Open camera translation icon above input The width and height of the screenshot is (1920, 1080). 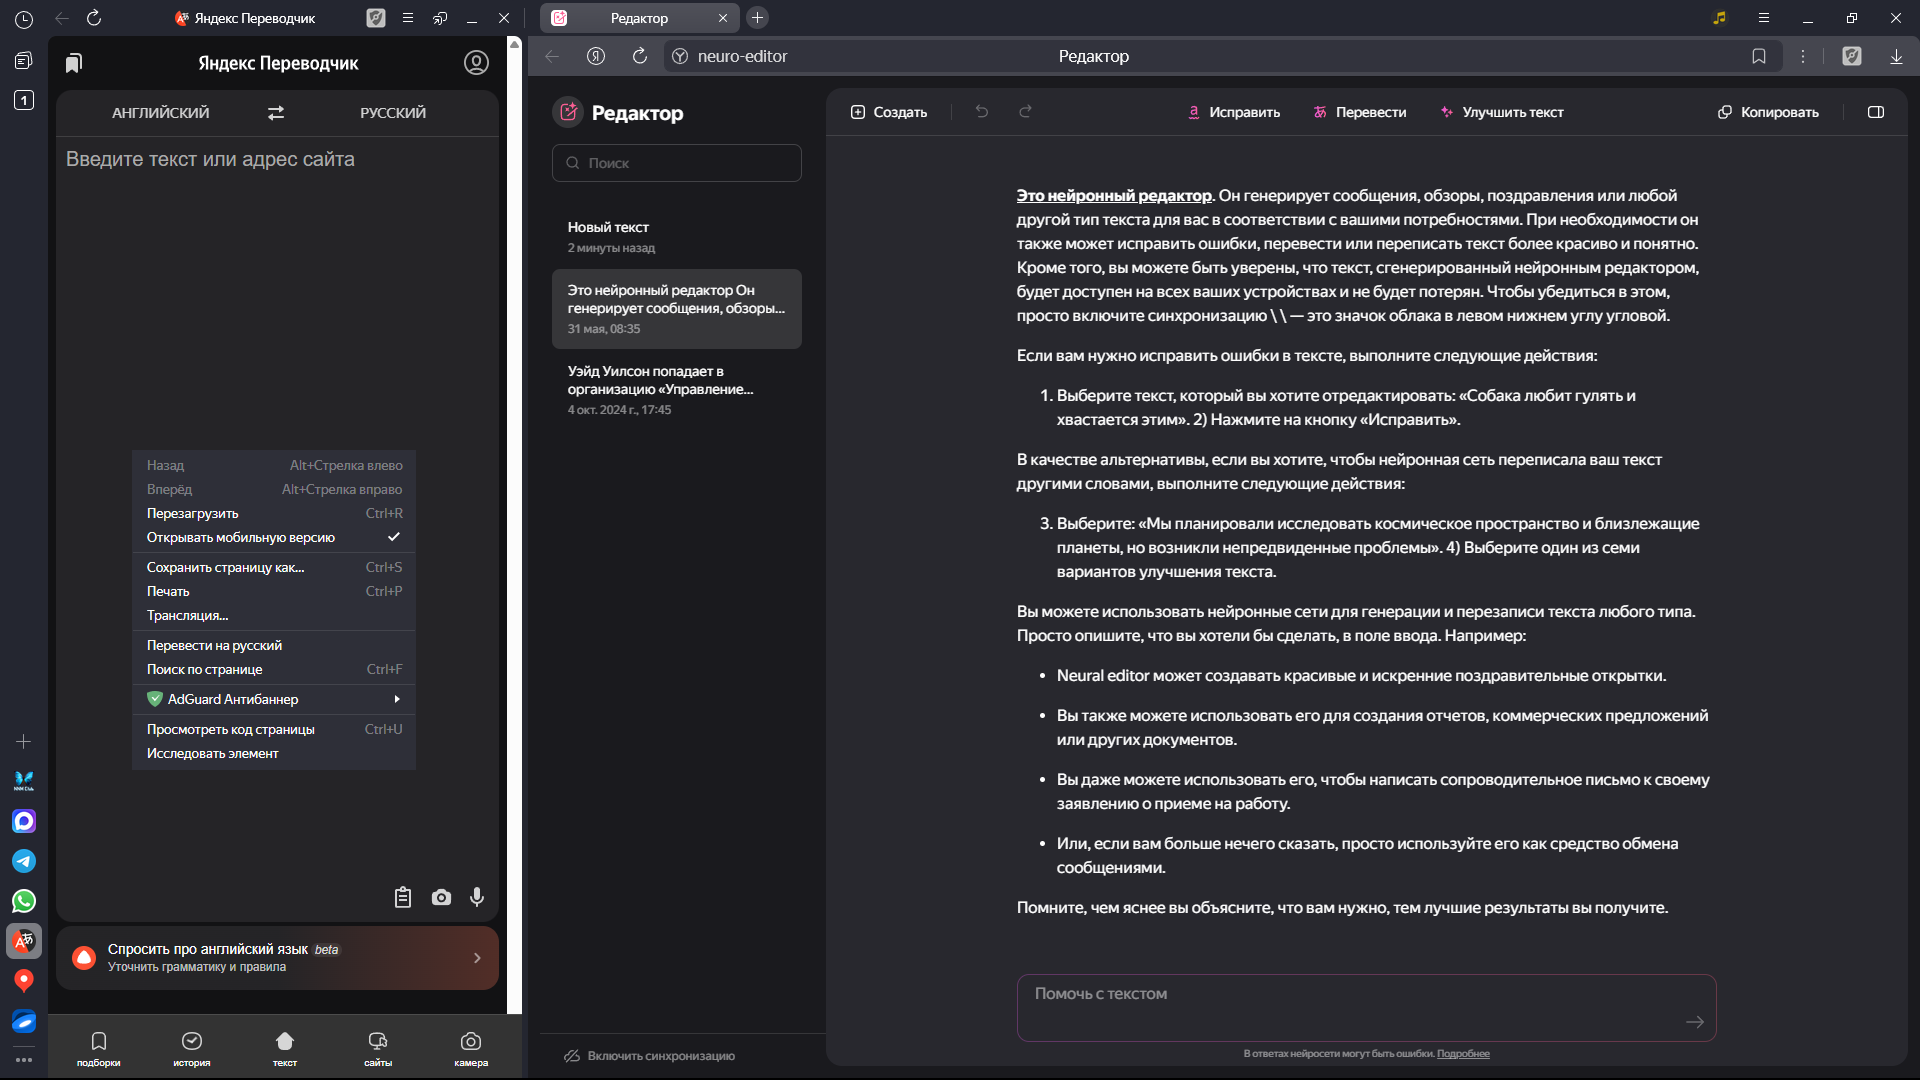tap(441, 897)
